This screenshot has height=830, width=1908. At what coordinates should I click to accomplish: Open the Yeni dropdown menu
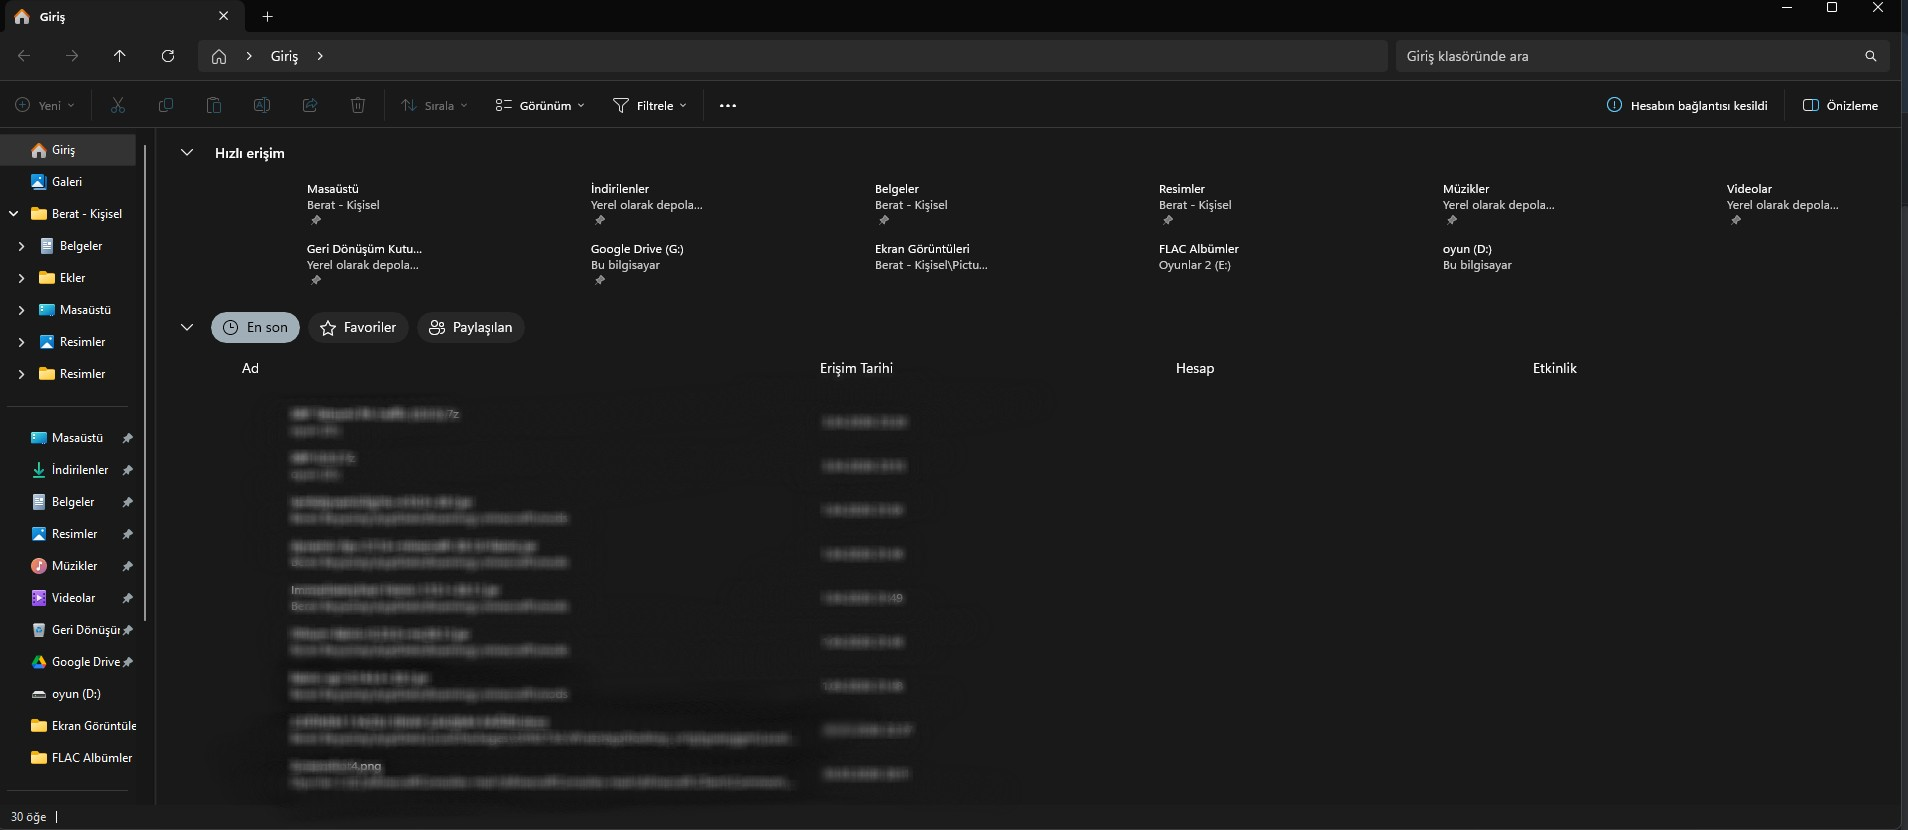click(x=45, y=106)
